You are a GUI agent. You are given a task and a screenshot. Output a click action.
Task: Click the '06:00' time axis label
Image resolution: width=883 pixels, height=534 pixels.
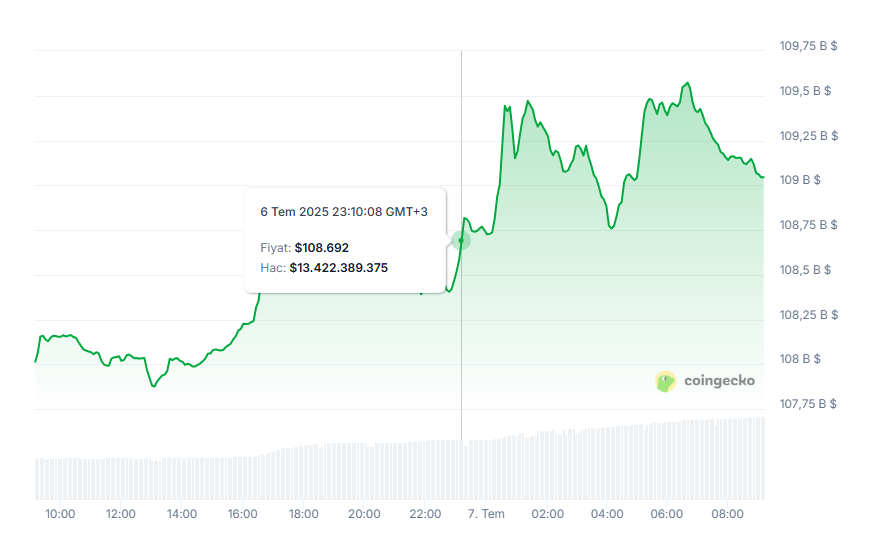[667, 514]
